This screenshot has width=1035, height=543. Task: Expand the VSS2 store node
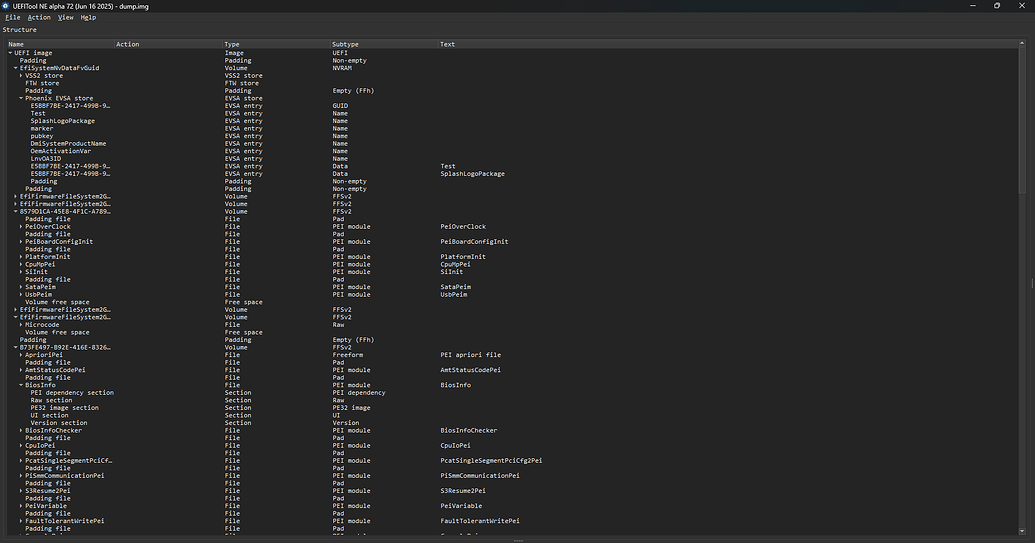point(21,76)
